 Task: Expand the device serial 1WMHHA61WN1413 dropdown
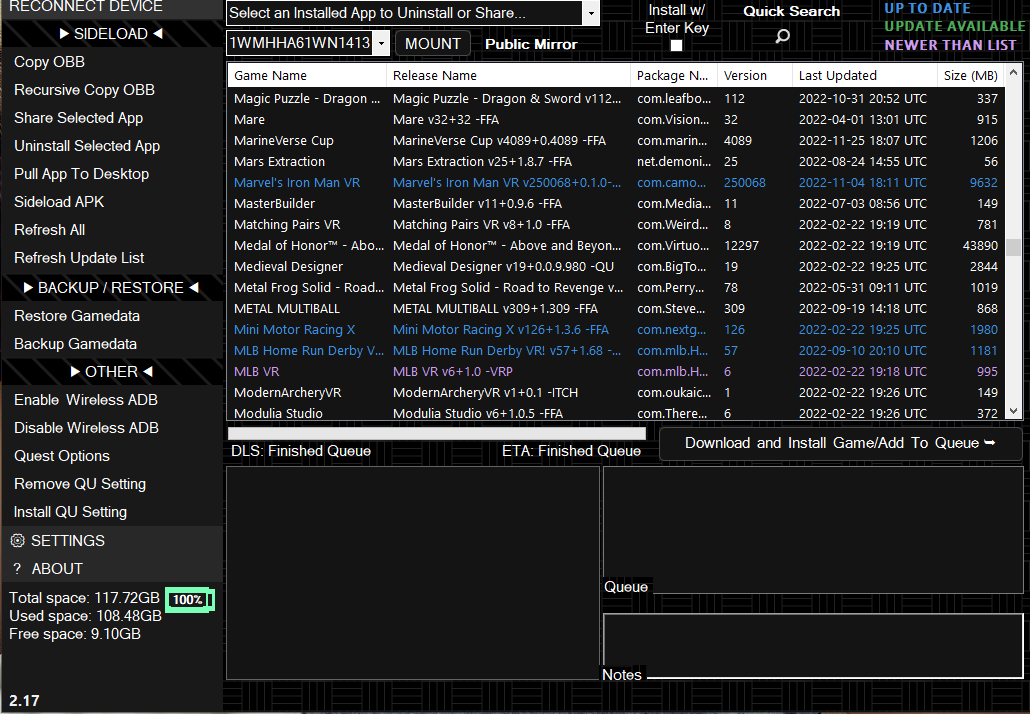381,43
